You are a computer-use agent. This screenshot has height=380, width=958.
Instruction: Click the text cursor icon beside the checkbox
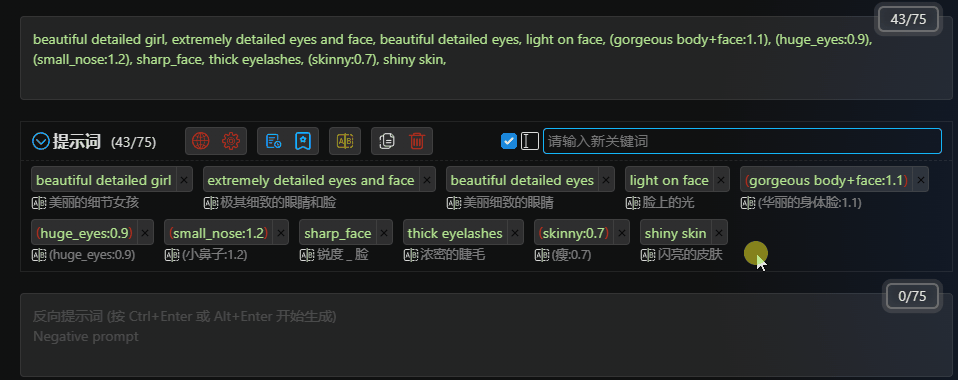coord(530,141)
